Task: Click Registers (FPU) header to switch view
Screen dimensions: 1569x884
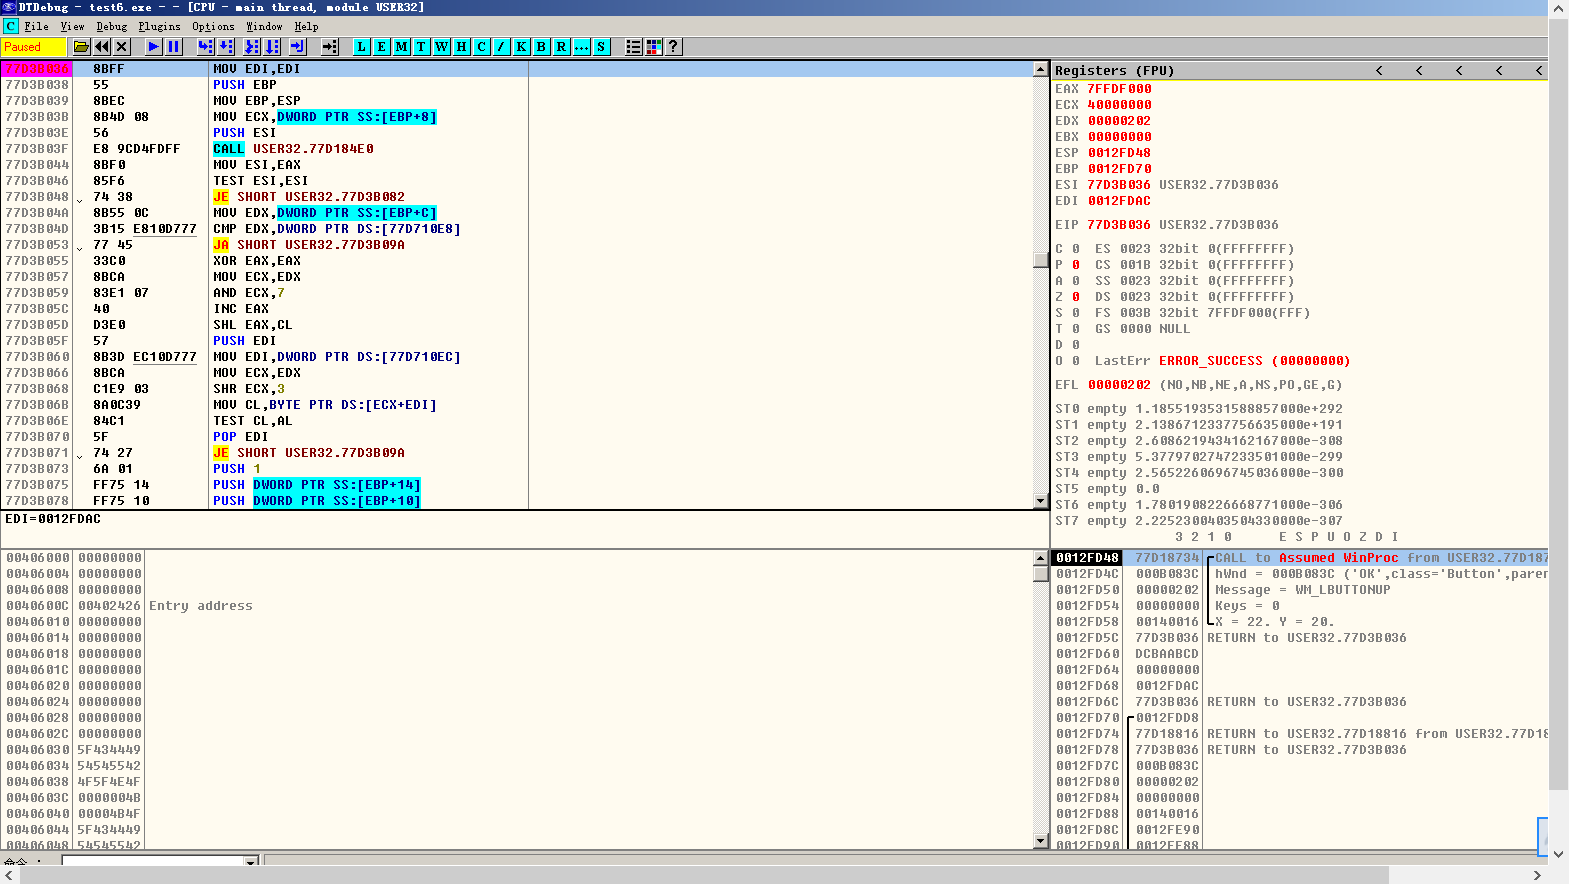Action: point(1114,71)
